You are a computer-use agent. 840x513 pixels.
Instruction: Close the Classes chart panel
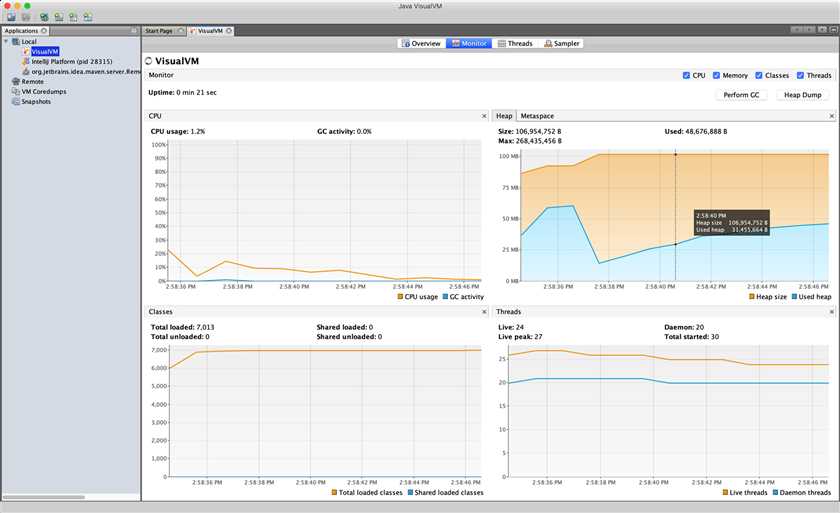click(x=484, y=312)
